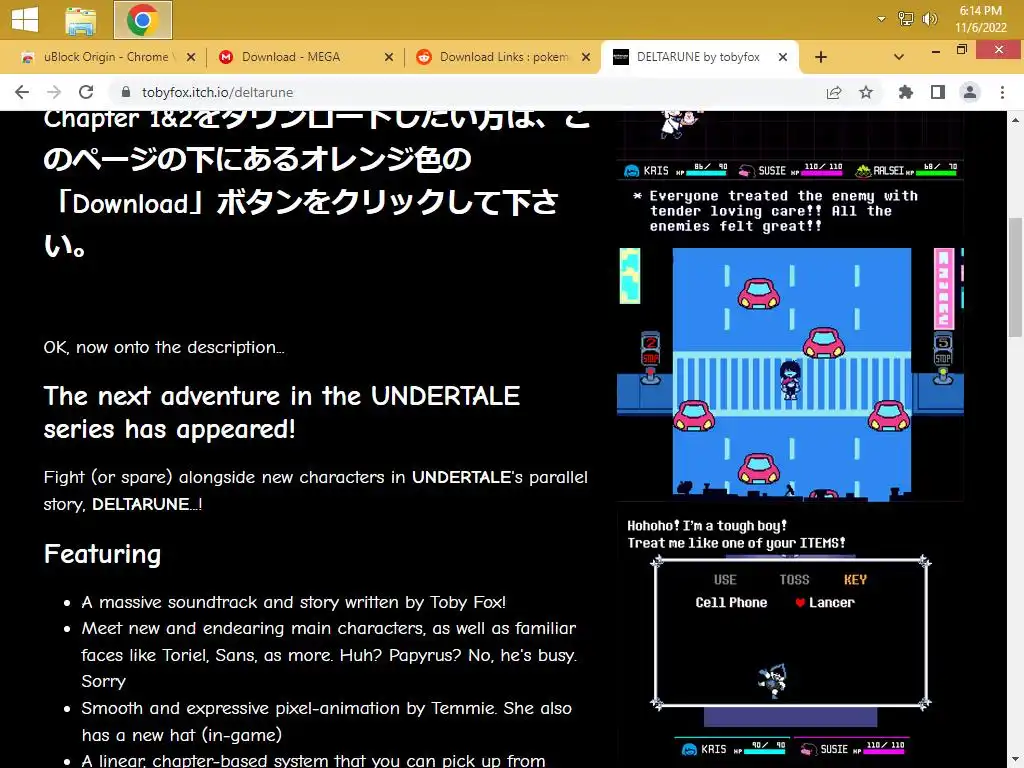Viewport: 1024px width, 768px height.
Task: Go forward to the next page
Action: (54, 92)
